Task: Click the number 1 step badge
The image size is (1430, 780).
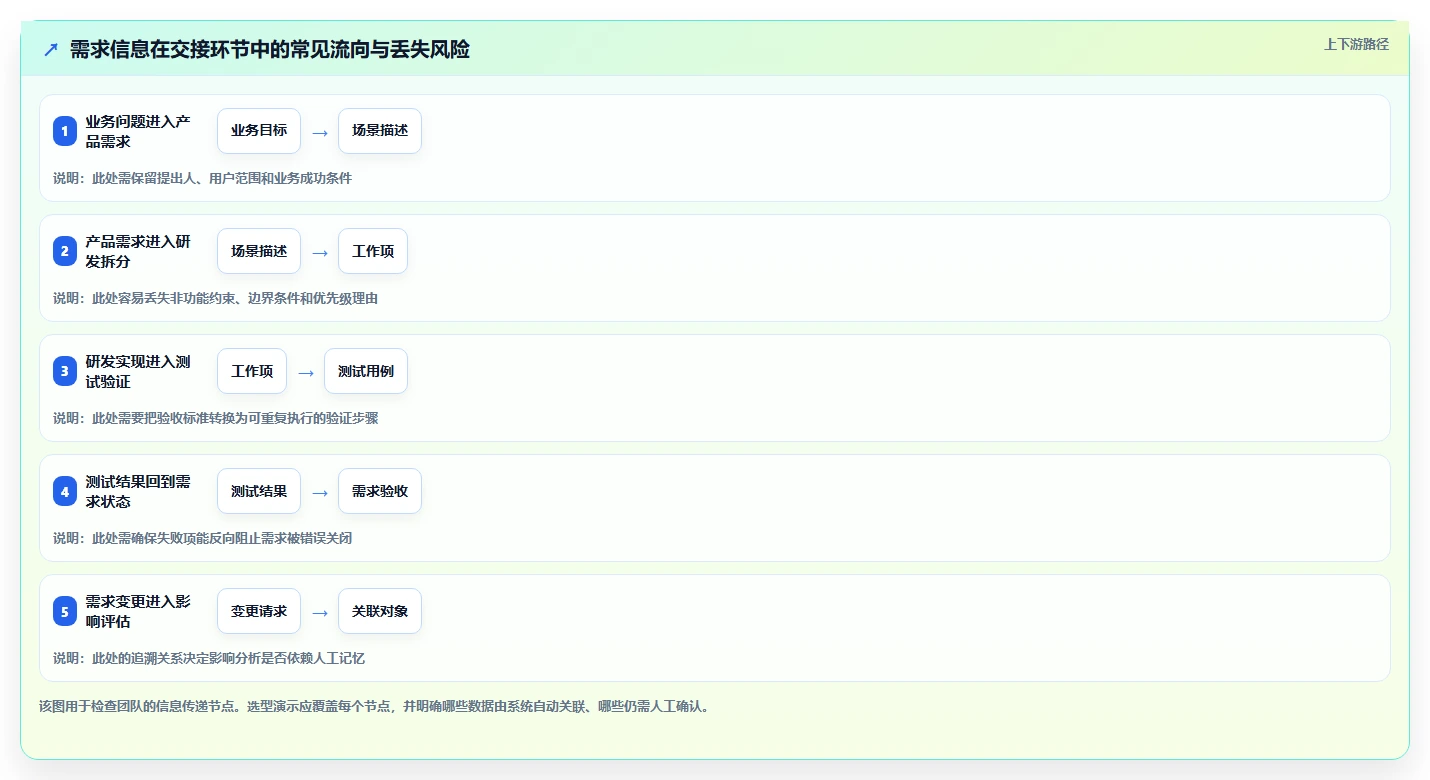Action: 65,131
